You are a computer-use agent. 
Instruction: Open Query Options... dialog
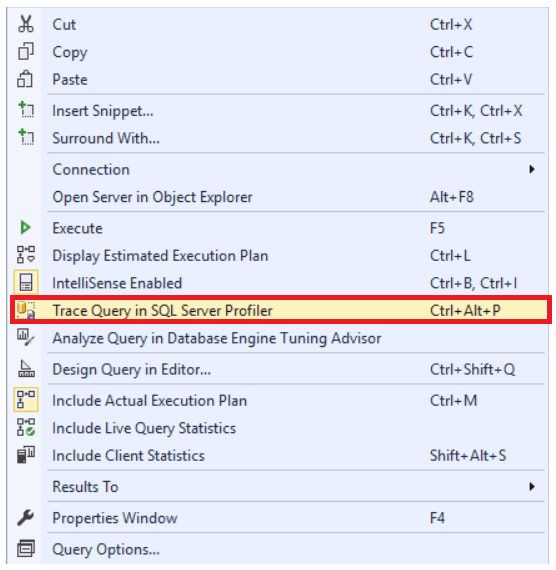coord(280,549)
